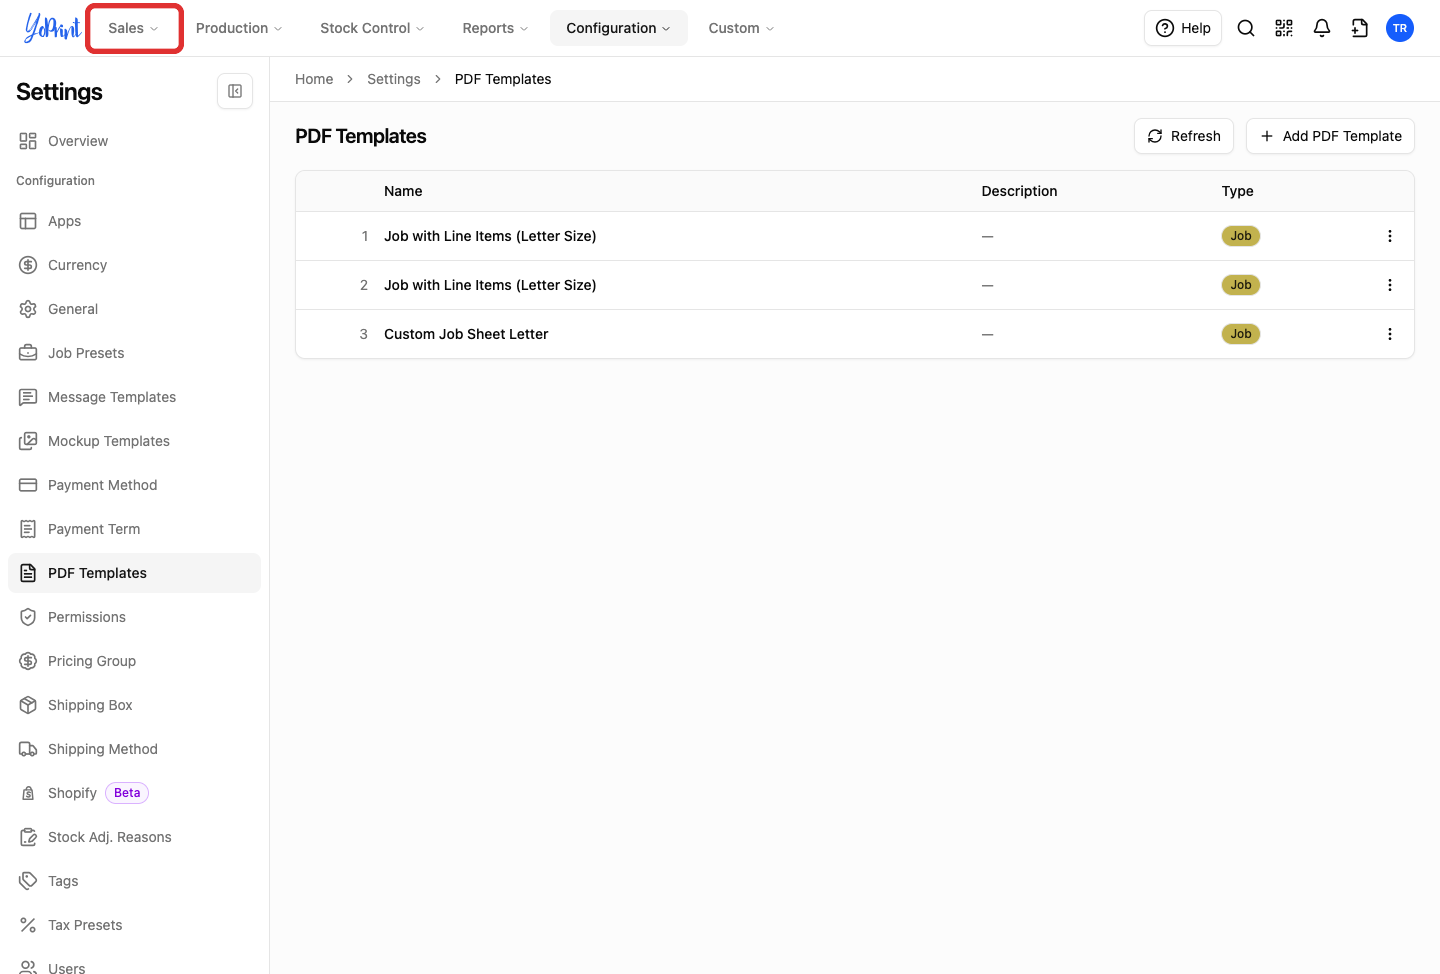The width and height of the screenshot is (1440, 974).
Task: Click the Refresh button
Action: click(1184, 136)
